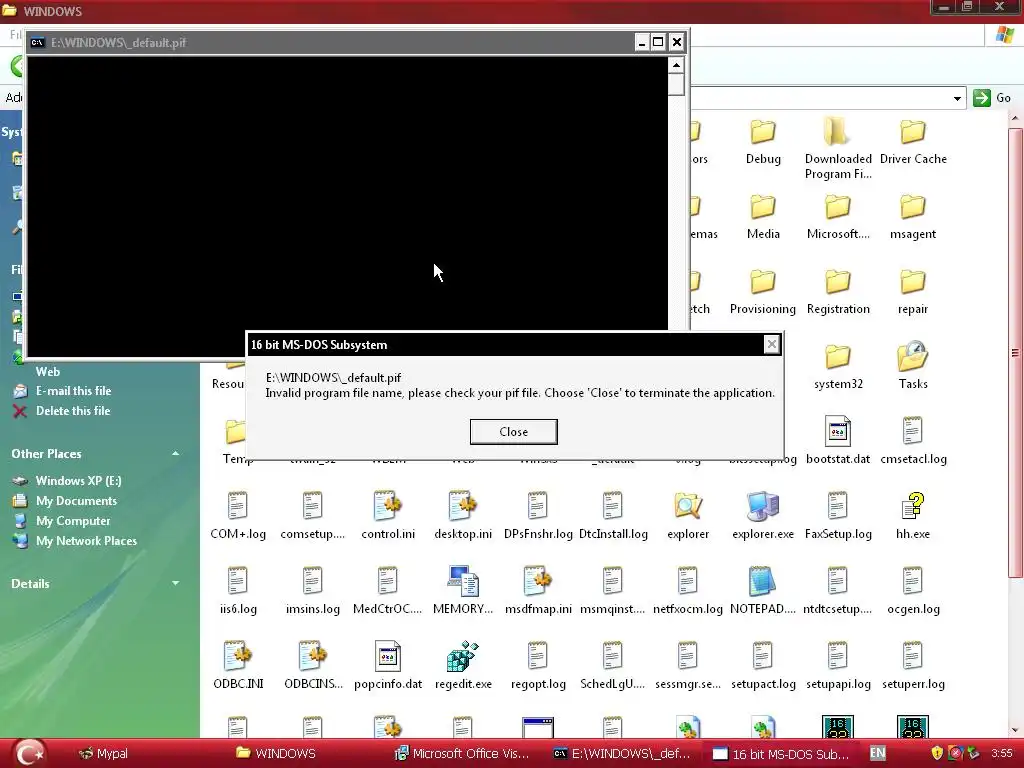Click Close in the 16 bit MS-DOS Subsystem dialog

point(513,432)
